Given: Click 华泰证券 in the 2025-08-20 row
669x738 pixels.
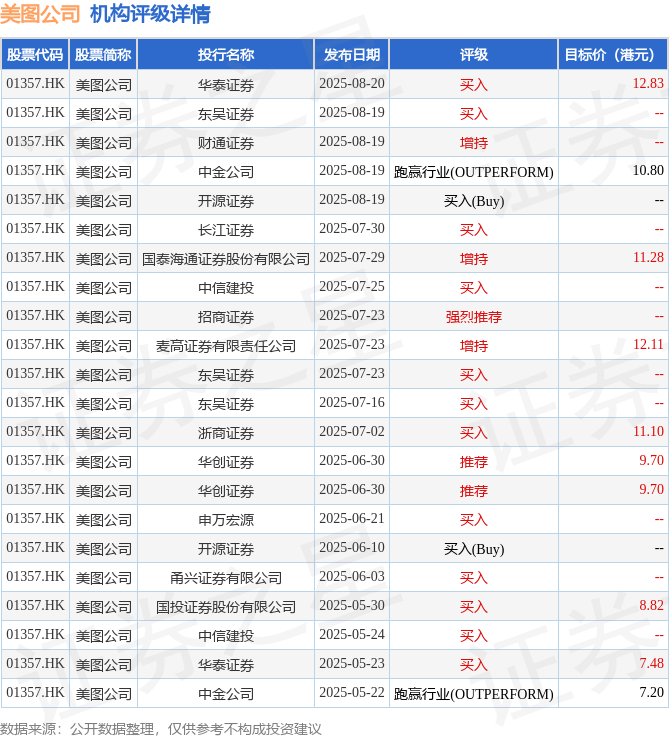Looking at the screenshot, I should (x=226, y=85).
